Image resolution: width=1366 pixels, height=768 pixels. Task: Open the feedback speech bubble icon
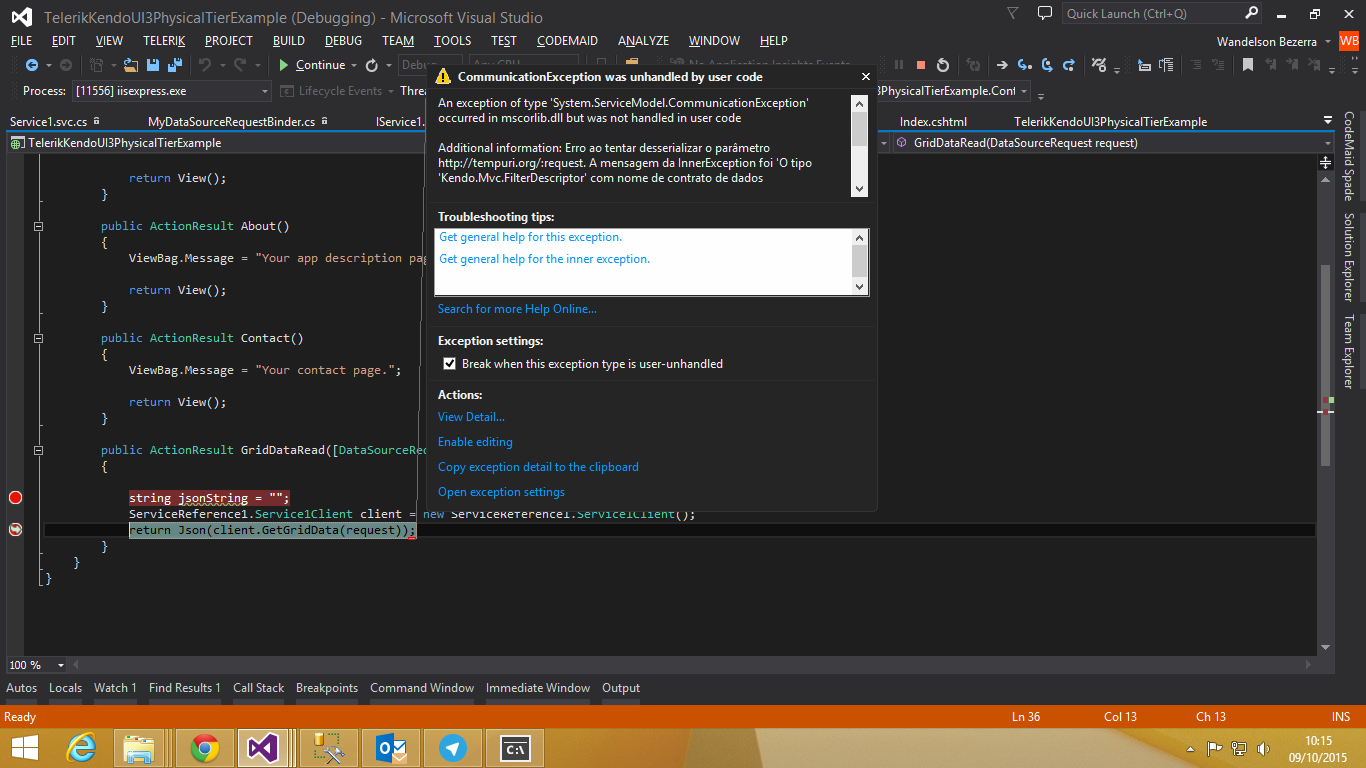[x=1045, y=14]
